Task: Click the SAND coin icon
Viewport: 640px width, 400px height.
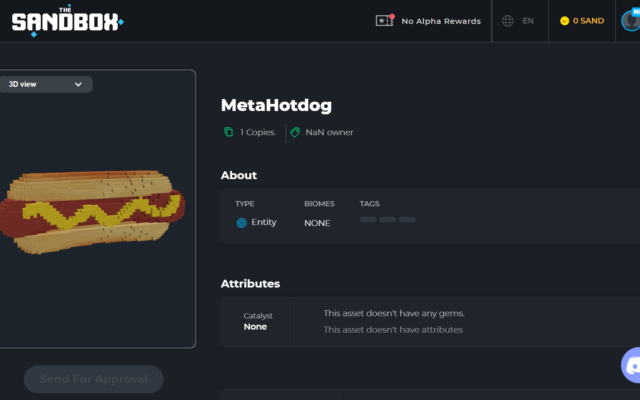Action: [564, 21]
